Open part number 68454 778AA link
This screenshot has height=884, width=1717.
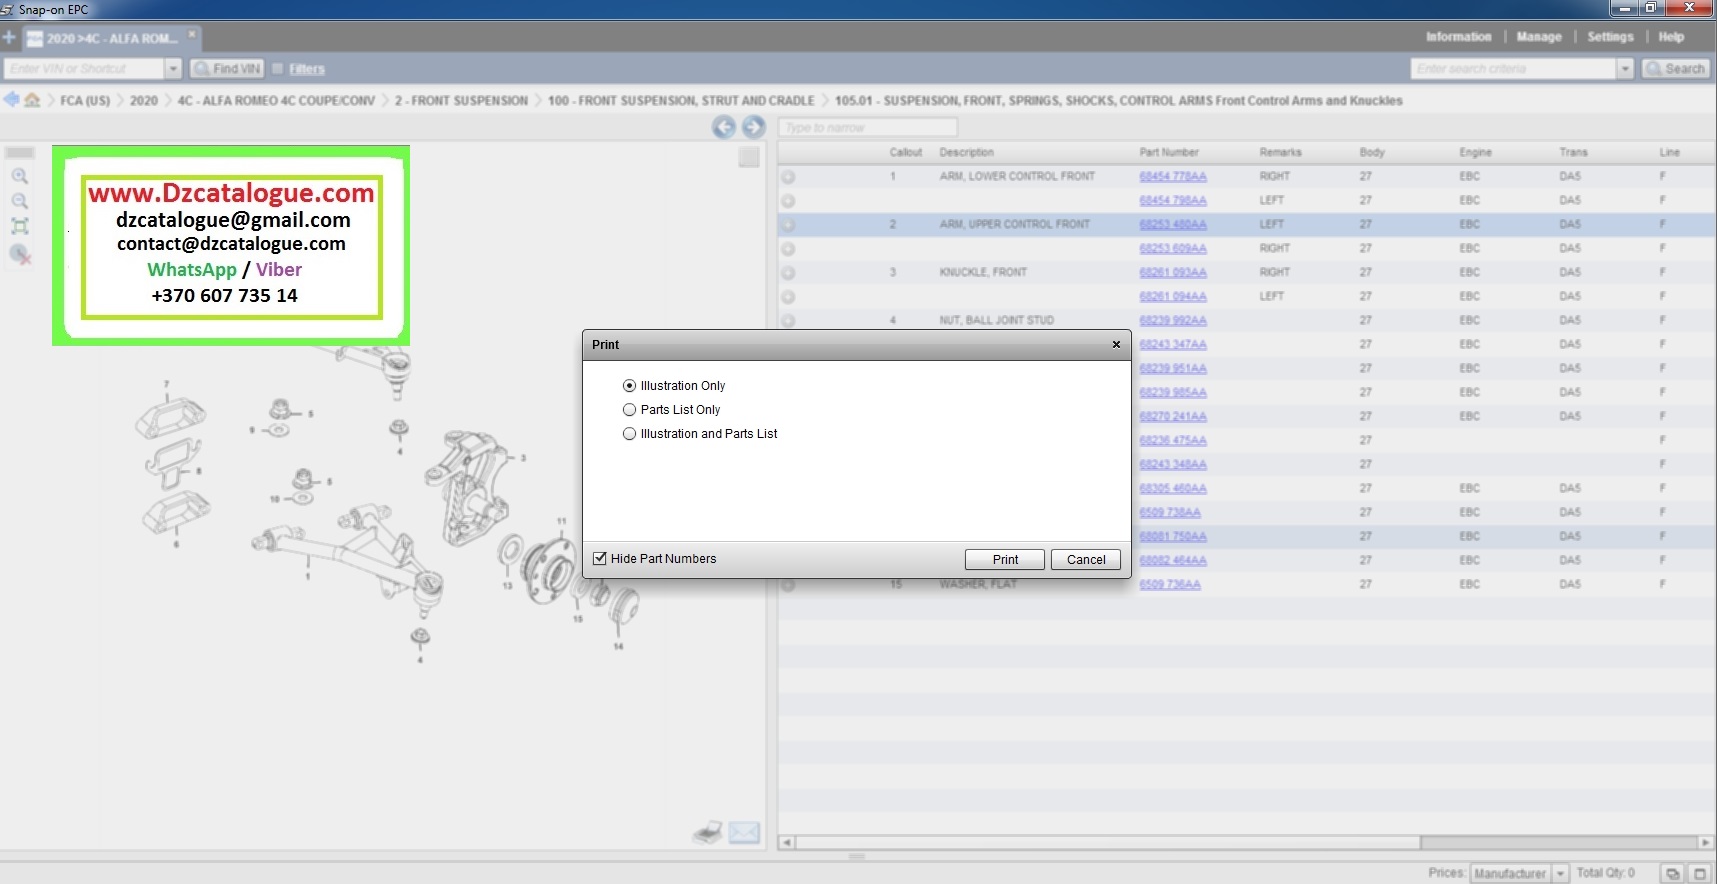tap(1173, 177)
